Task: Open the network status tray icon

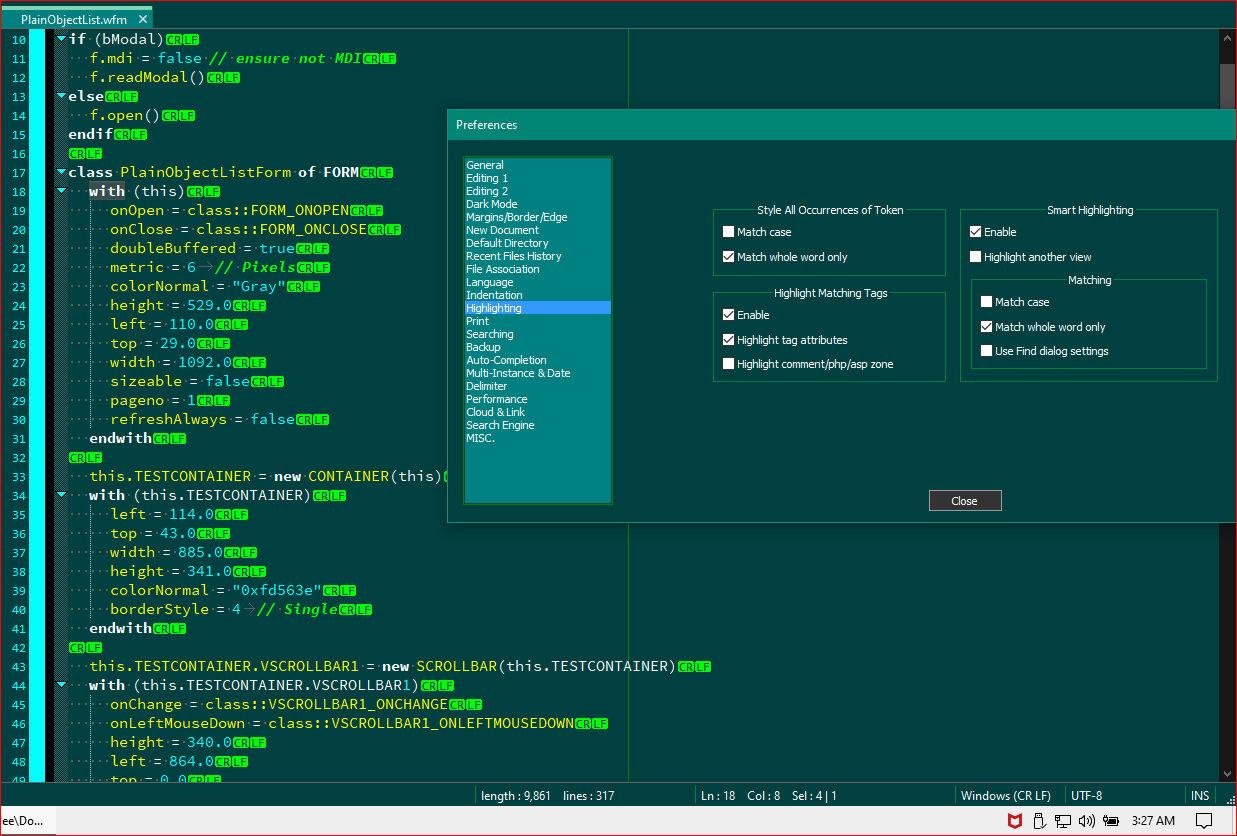Action: [1062, 821]
